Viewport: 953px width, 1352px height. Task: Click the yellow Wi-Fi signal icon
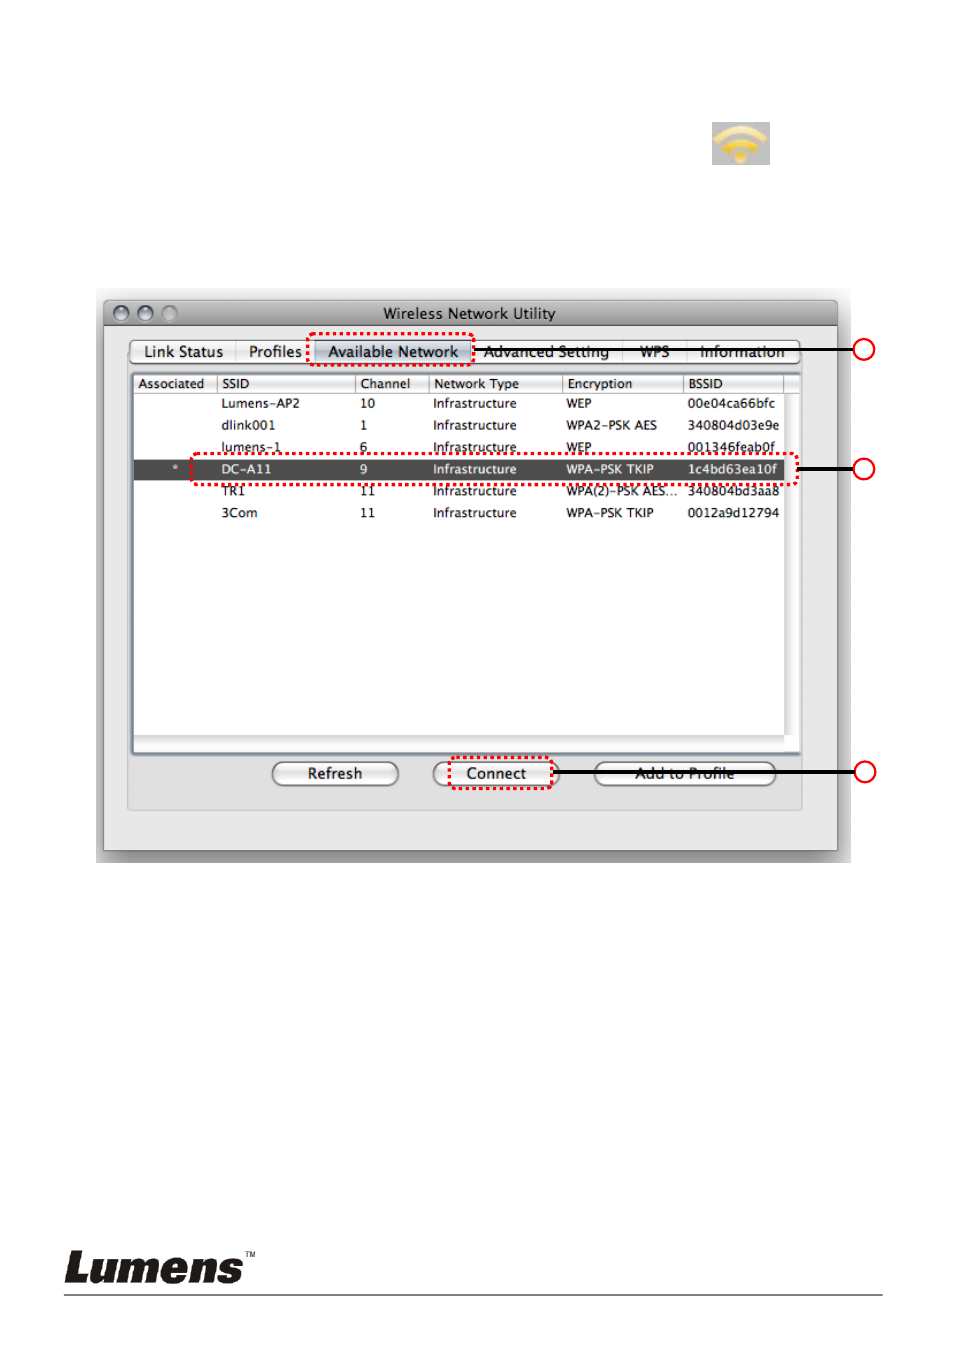click(740, 143)
